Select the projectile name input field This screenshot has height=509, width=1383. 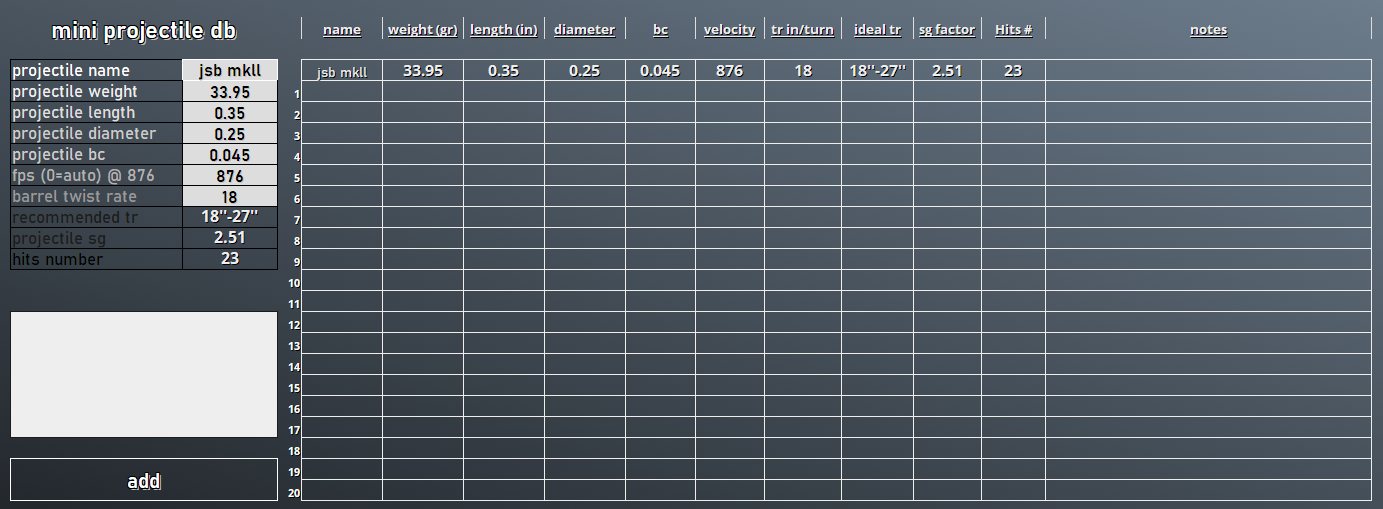point(230,70)
